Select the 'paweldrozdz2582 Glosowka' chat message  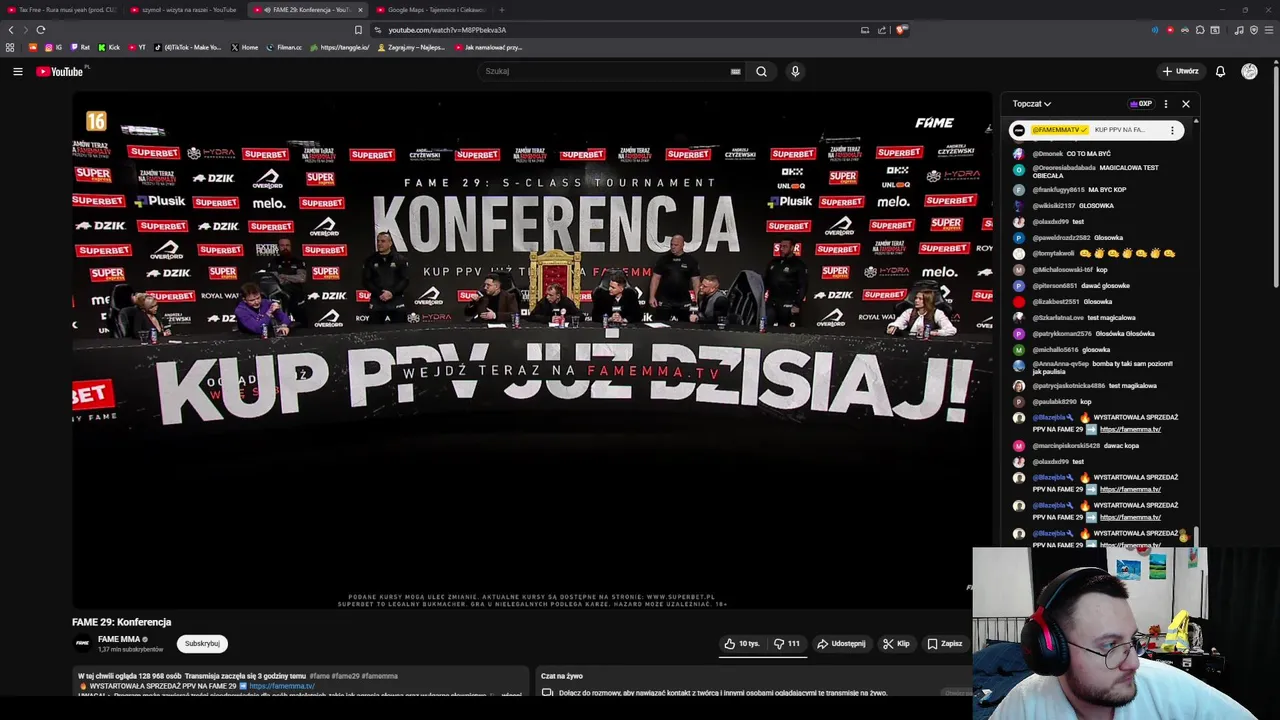tap(1098, 238)
